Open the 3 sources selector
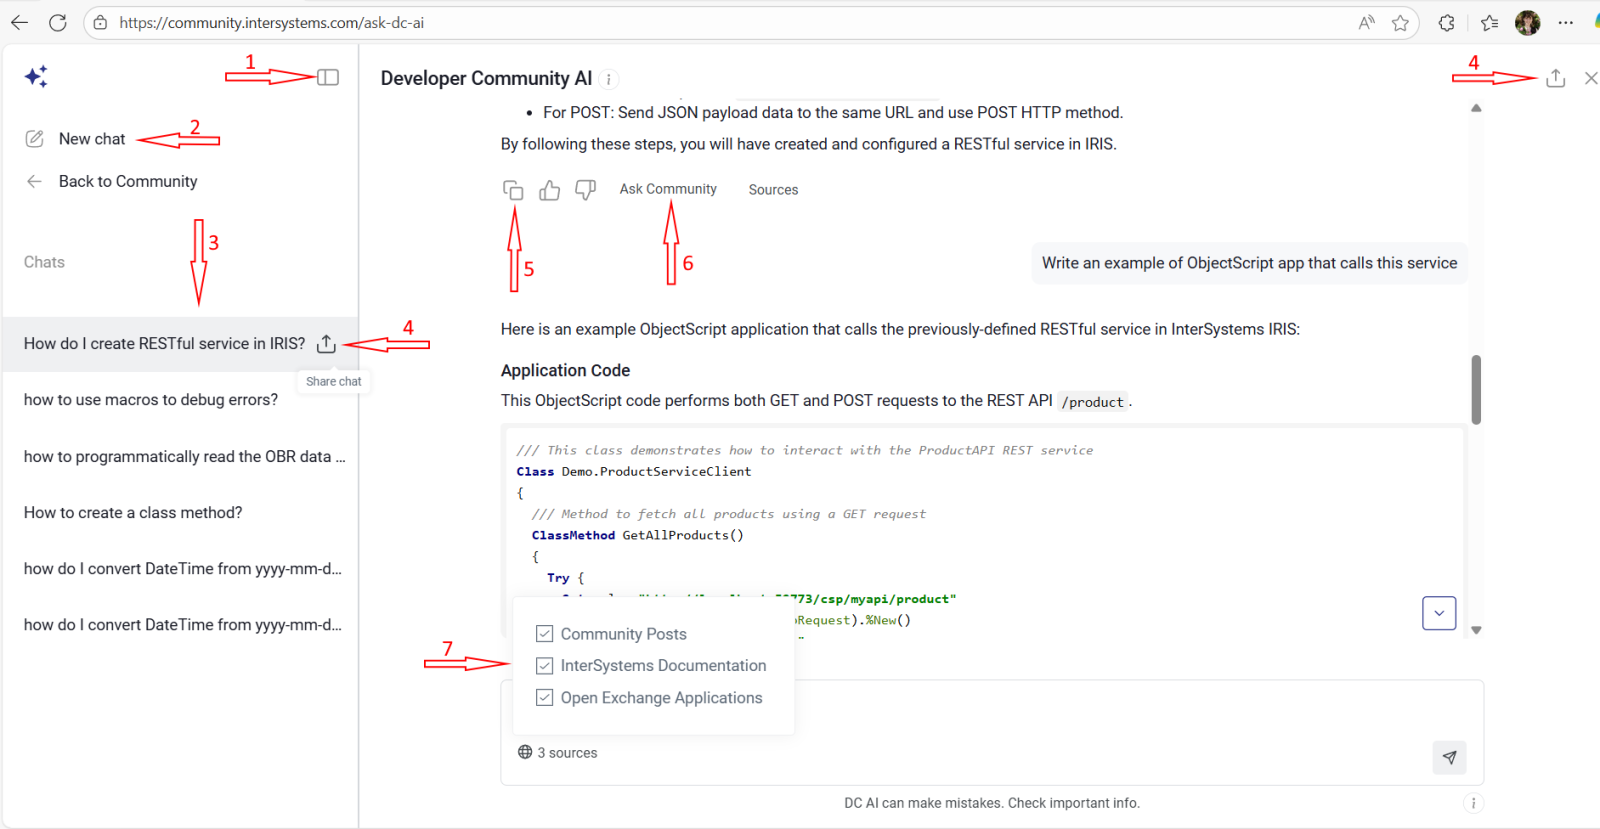This screenshot has width=1600, height=829. (558, 753)
